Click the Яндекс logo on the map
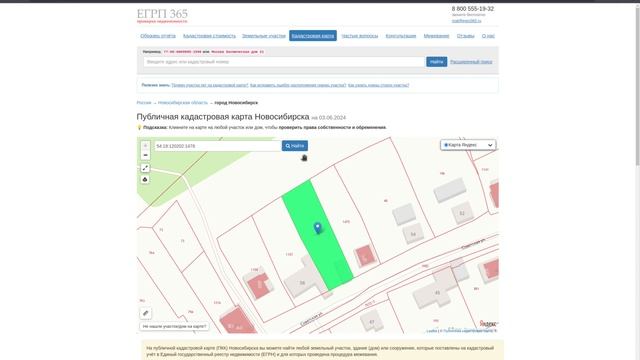The height and width of the screenshot is (360, 640). [488, 324]
